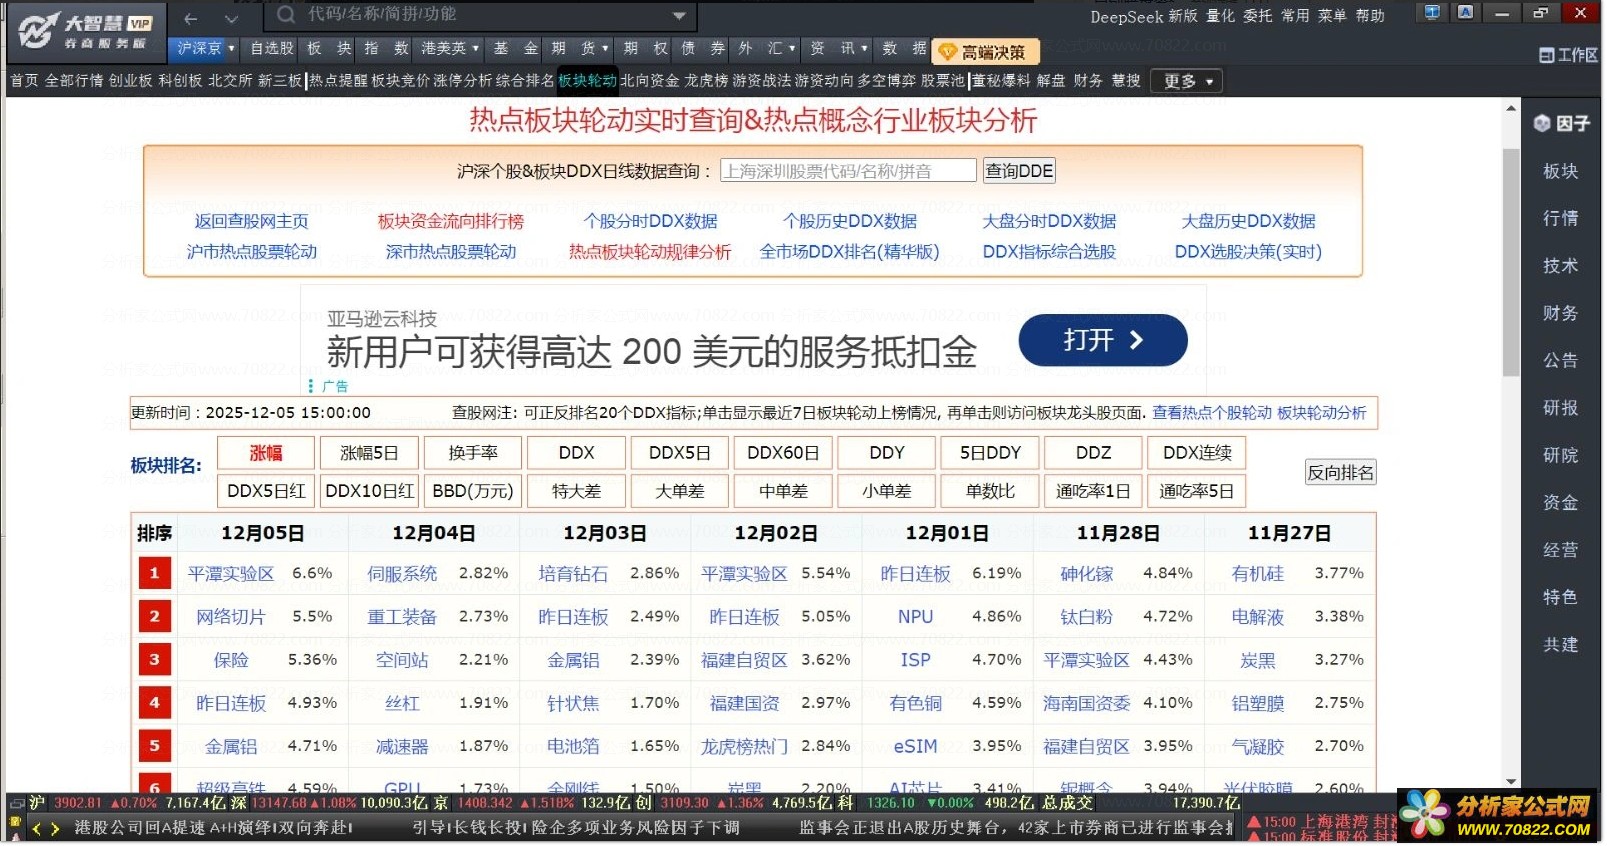
Task: Click the stock code query input field
Action: (x=847, y=171)
